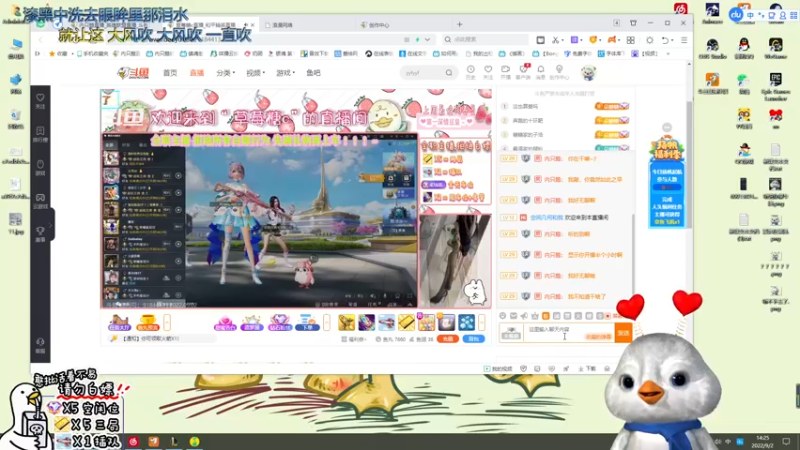Send the airplane gift
The image size is (800, 450).
(386, 322)
